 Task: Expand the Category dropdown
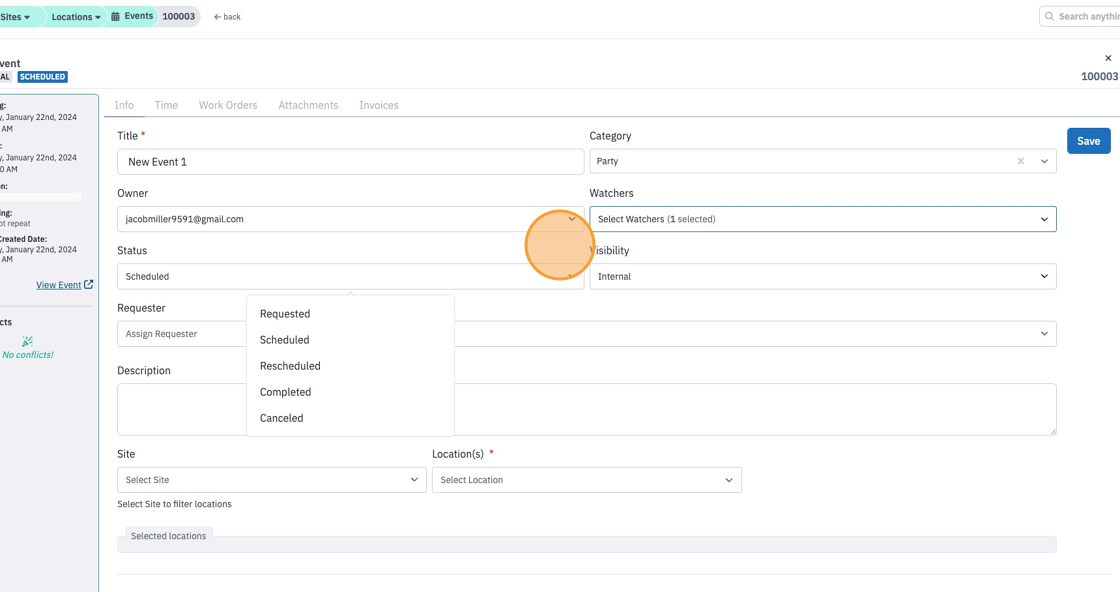point(1044,161)
